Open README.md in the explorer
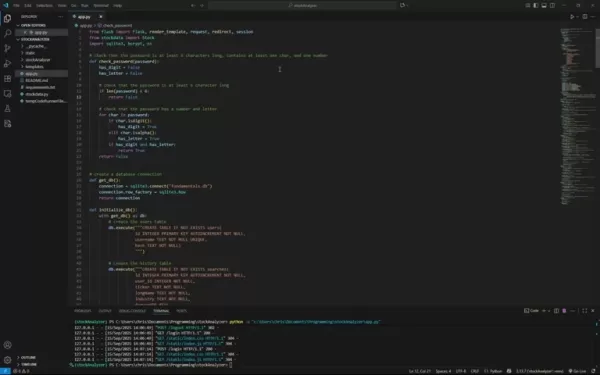The width and height of the screenshot is (600, 375). pyautogui.click(x=37, y=80)
